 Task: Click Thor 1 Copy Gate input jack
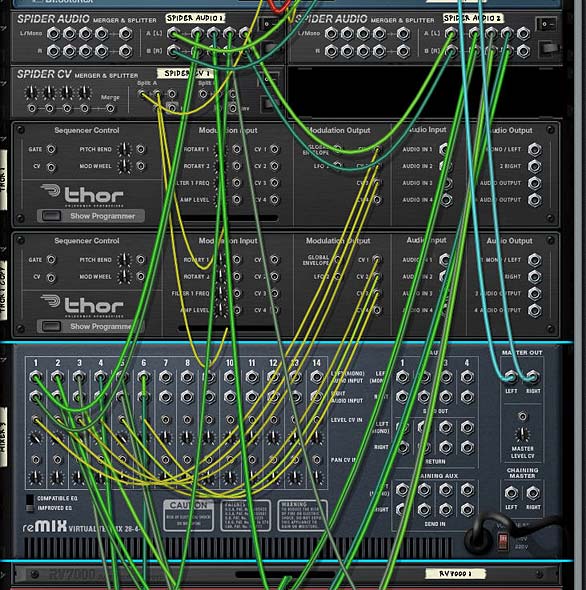point(51,260)
